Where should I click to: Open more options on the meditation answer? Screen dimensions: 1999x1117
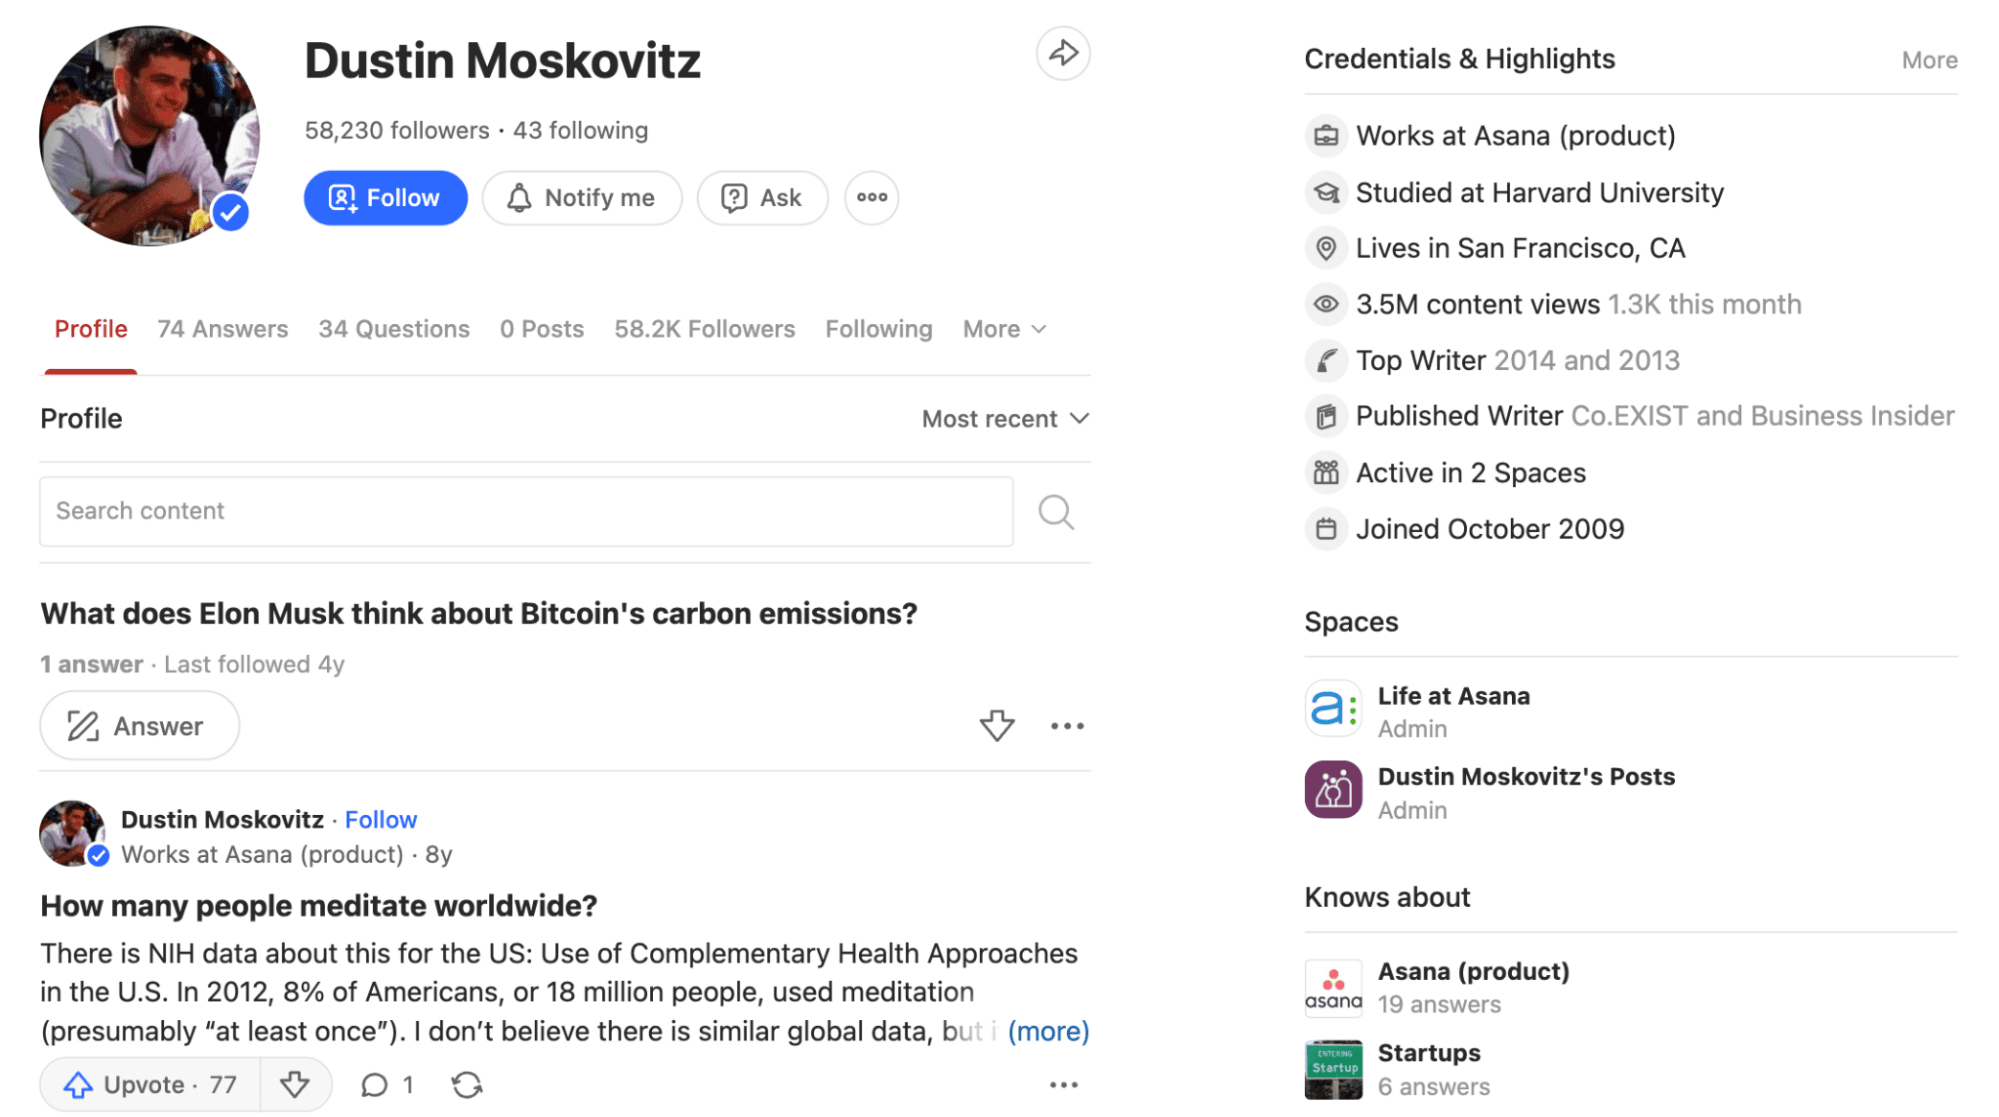1063,1085
